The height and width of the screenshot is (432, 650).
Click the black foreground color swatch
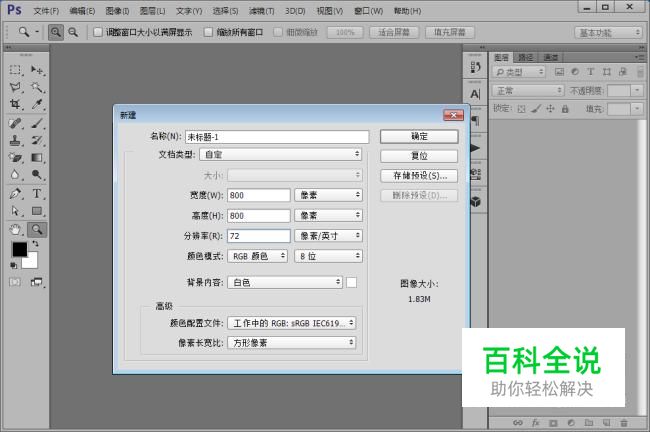pos(19,249)
